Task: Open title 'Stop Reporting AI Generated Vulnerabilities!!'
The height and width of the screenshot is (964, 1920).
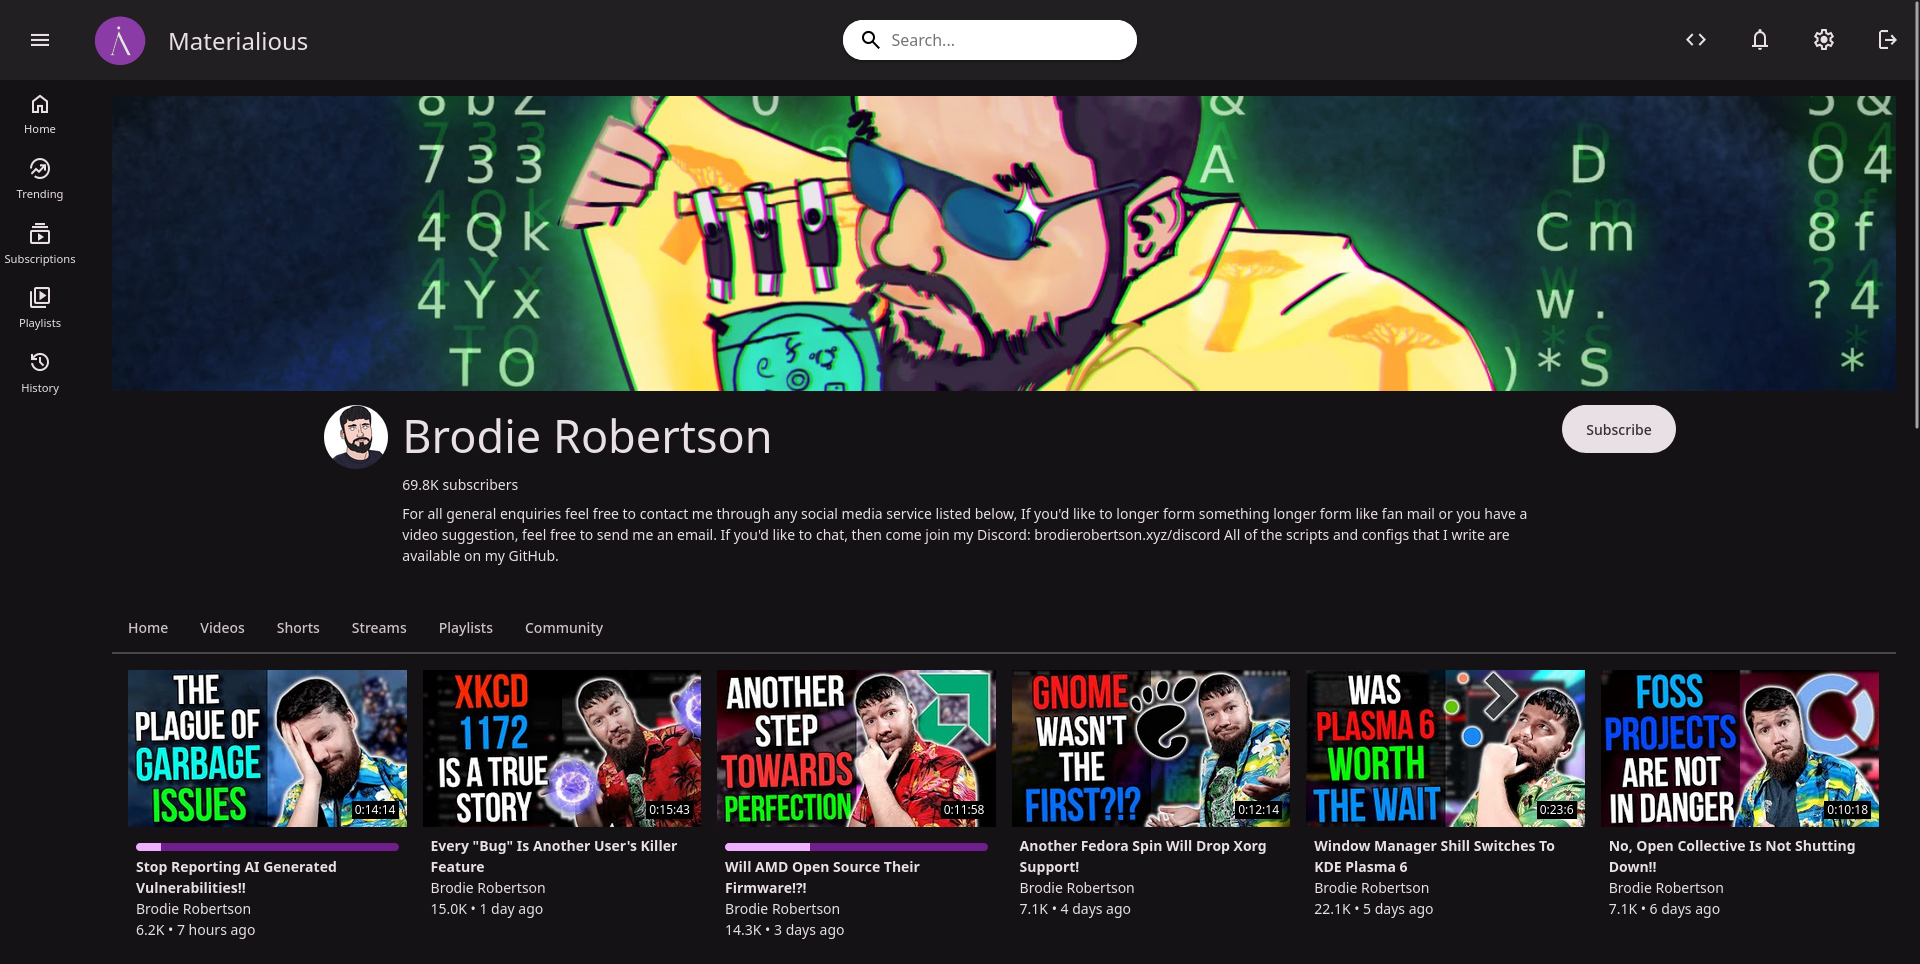Action: click(236, 877)
